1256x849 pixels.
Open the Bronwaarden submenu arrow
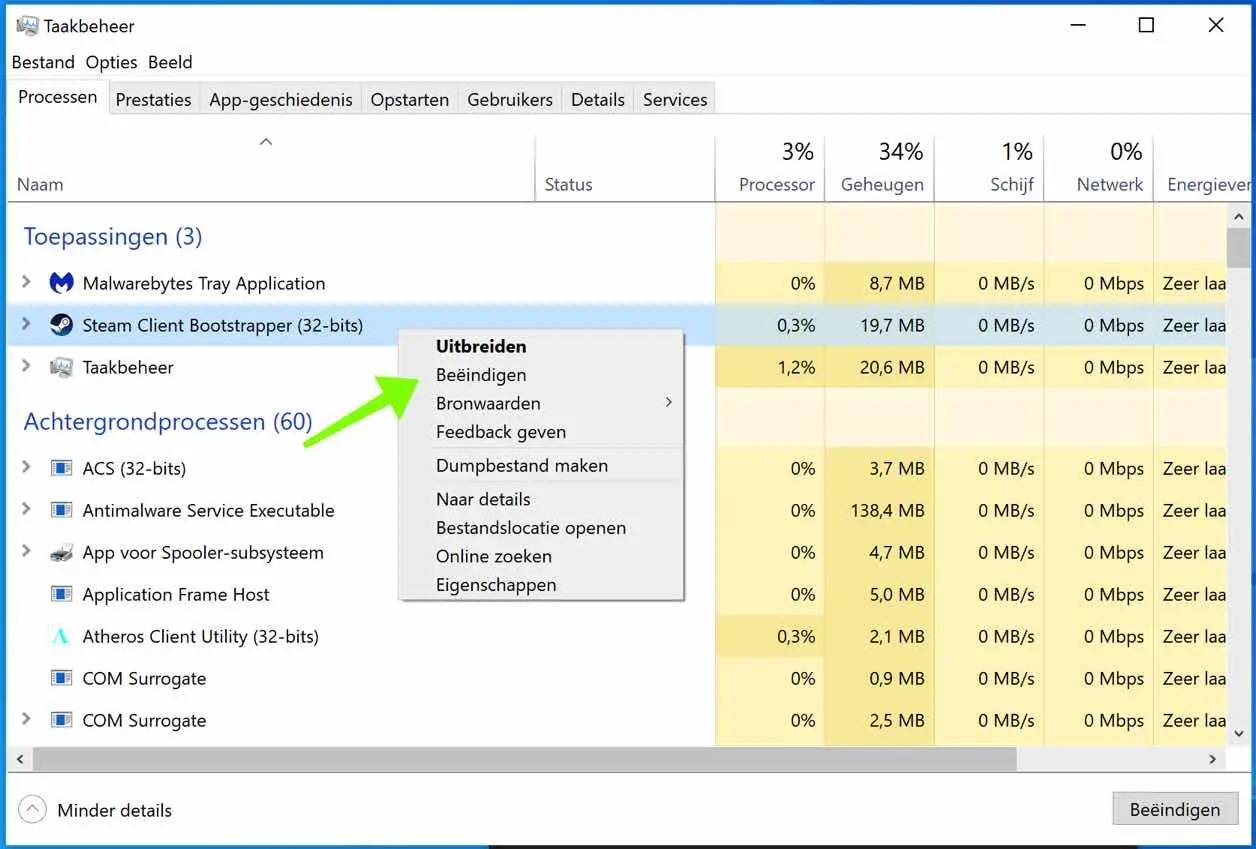click(668, 403)
